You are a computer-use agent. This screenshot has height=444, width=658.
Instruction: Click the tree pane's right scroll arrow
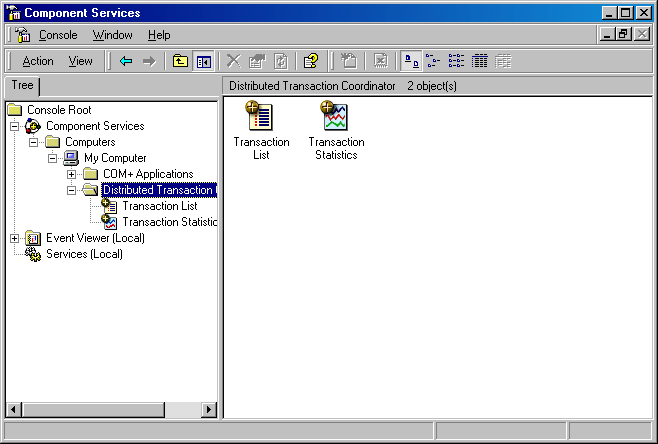208,409
